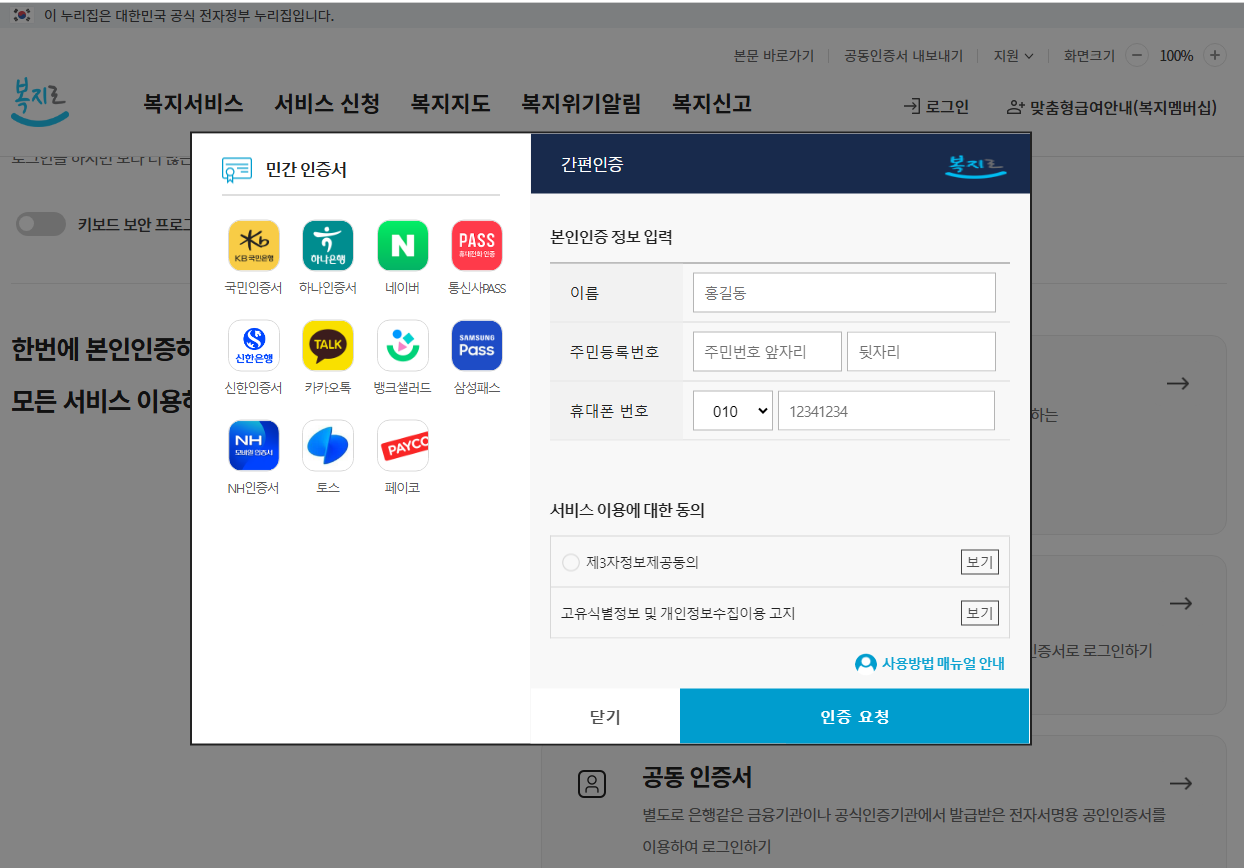Pick the 통신사PASS icon
Screen dimensions: 1244x868
coord(477,246)
